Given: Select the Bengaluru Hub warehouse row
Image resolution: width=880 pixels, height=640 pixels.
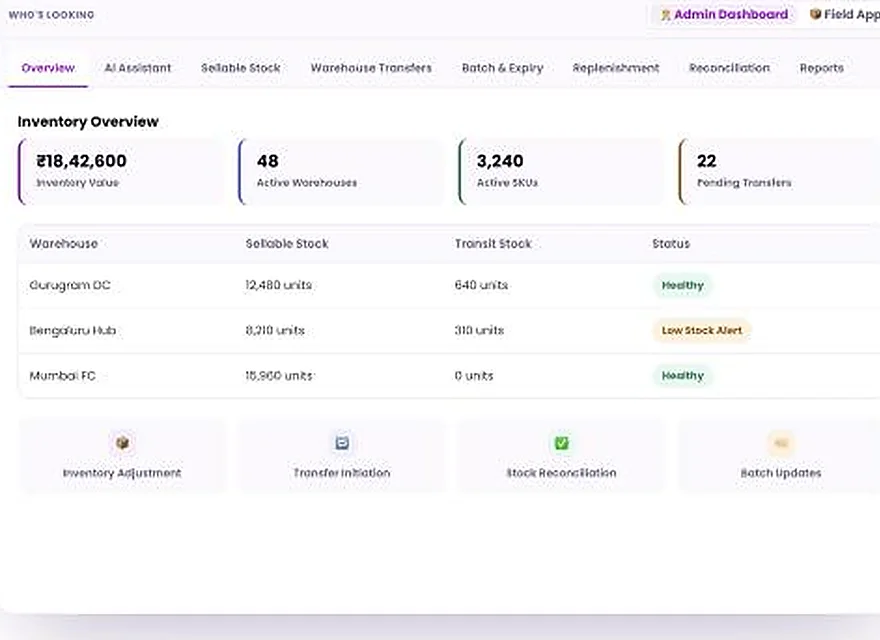Looking at the screenshot, I should pyautogui.click(x=449, y=331).
